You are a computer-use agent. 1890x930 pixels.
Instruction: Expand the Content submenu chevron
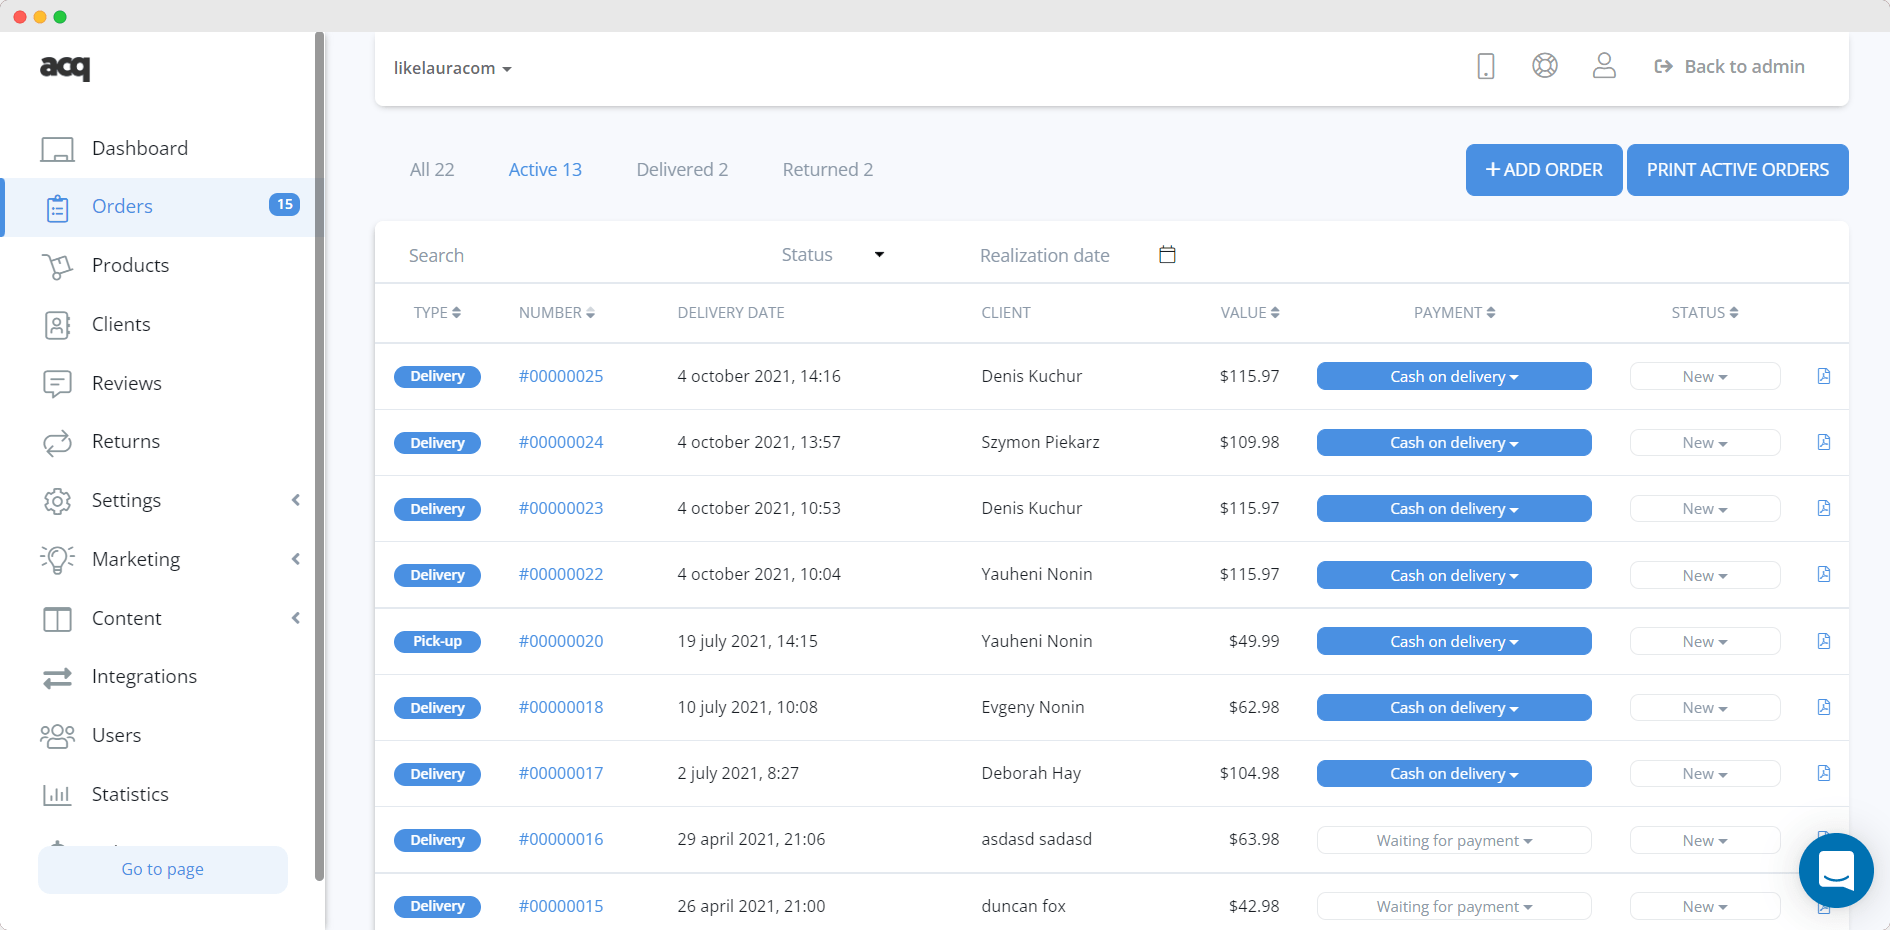[x=296, y=618]
